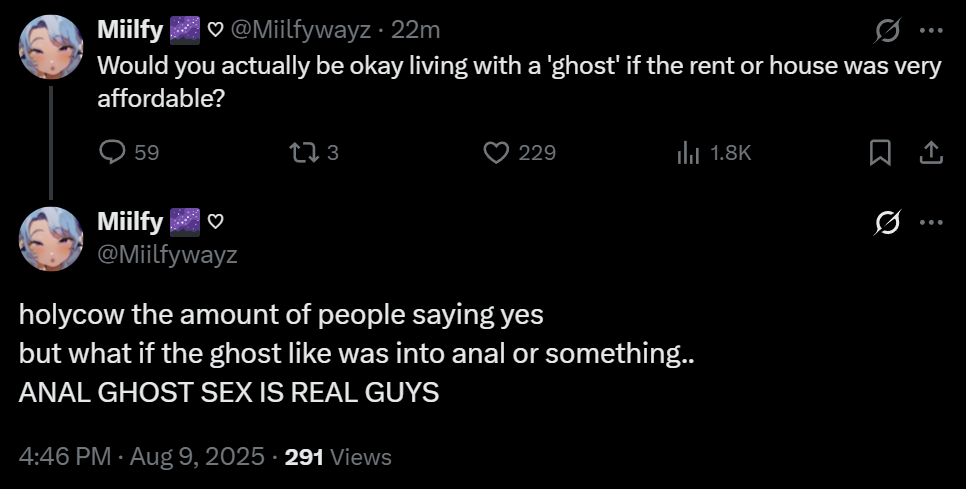The height and width of the screenshot is (489, 966).
Task: Click the heart badge next to second Miilfy name
Action: click(215, 219)
